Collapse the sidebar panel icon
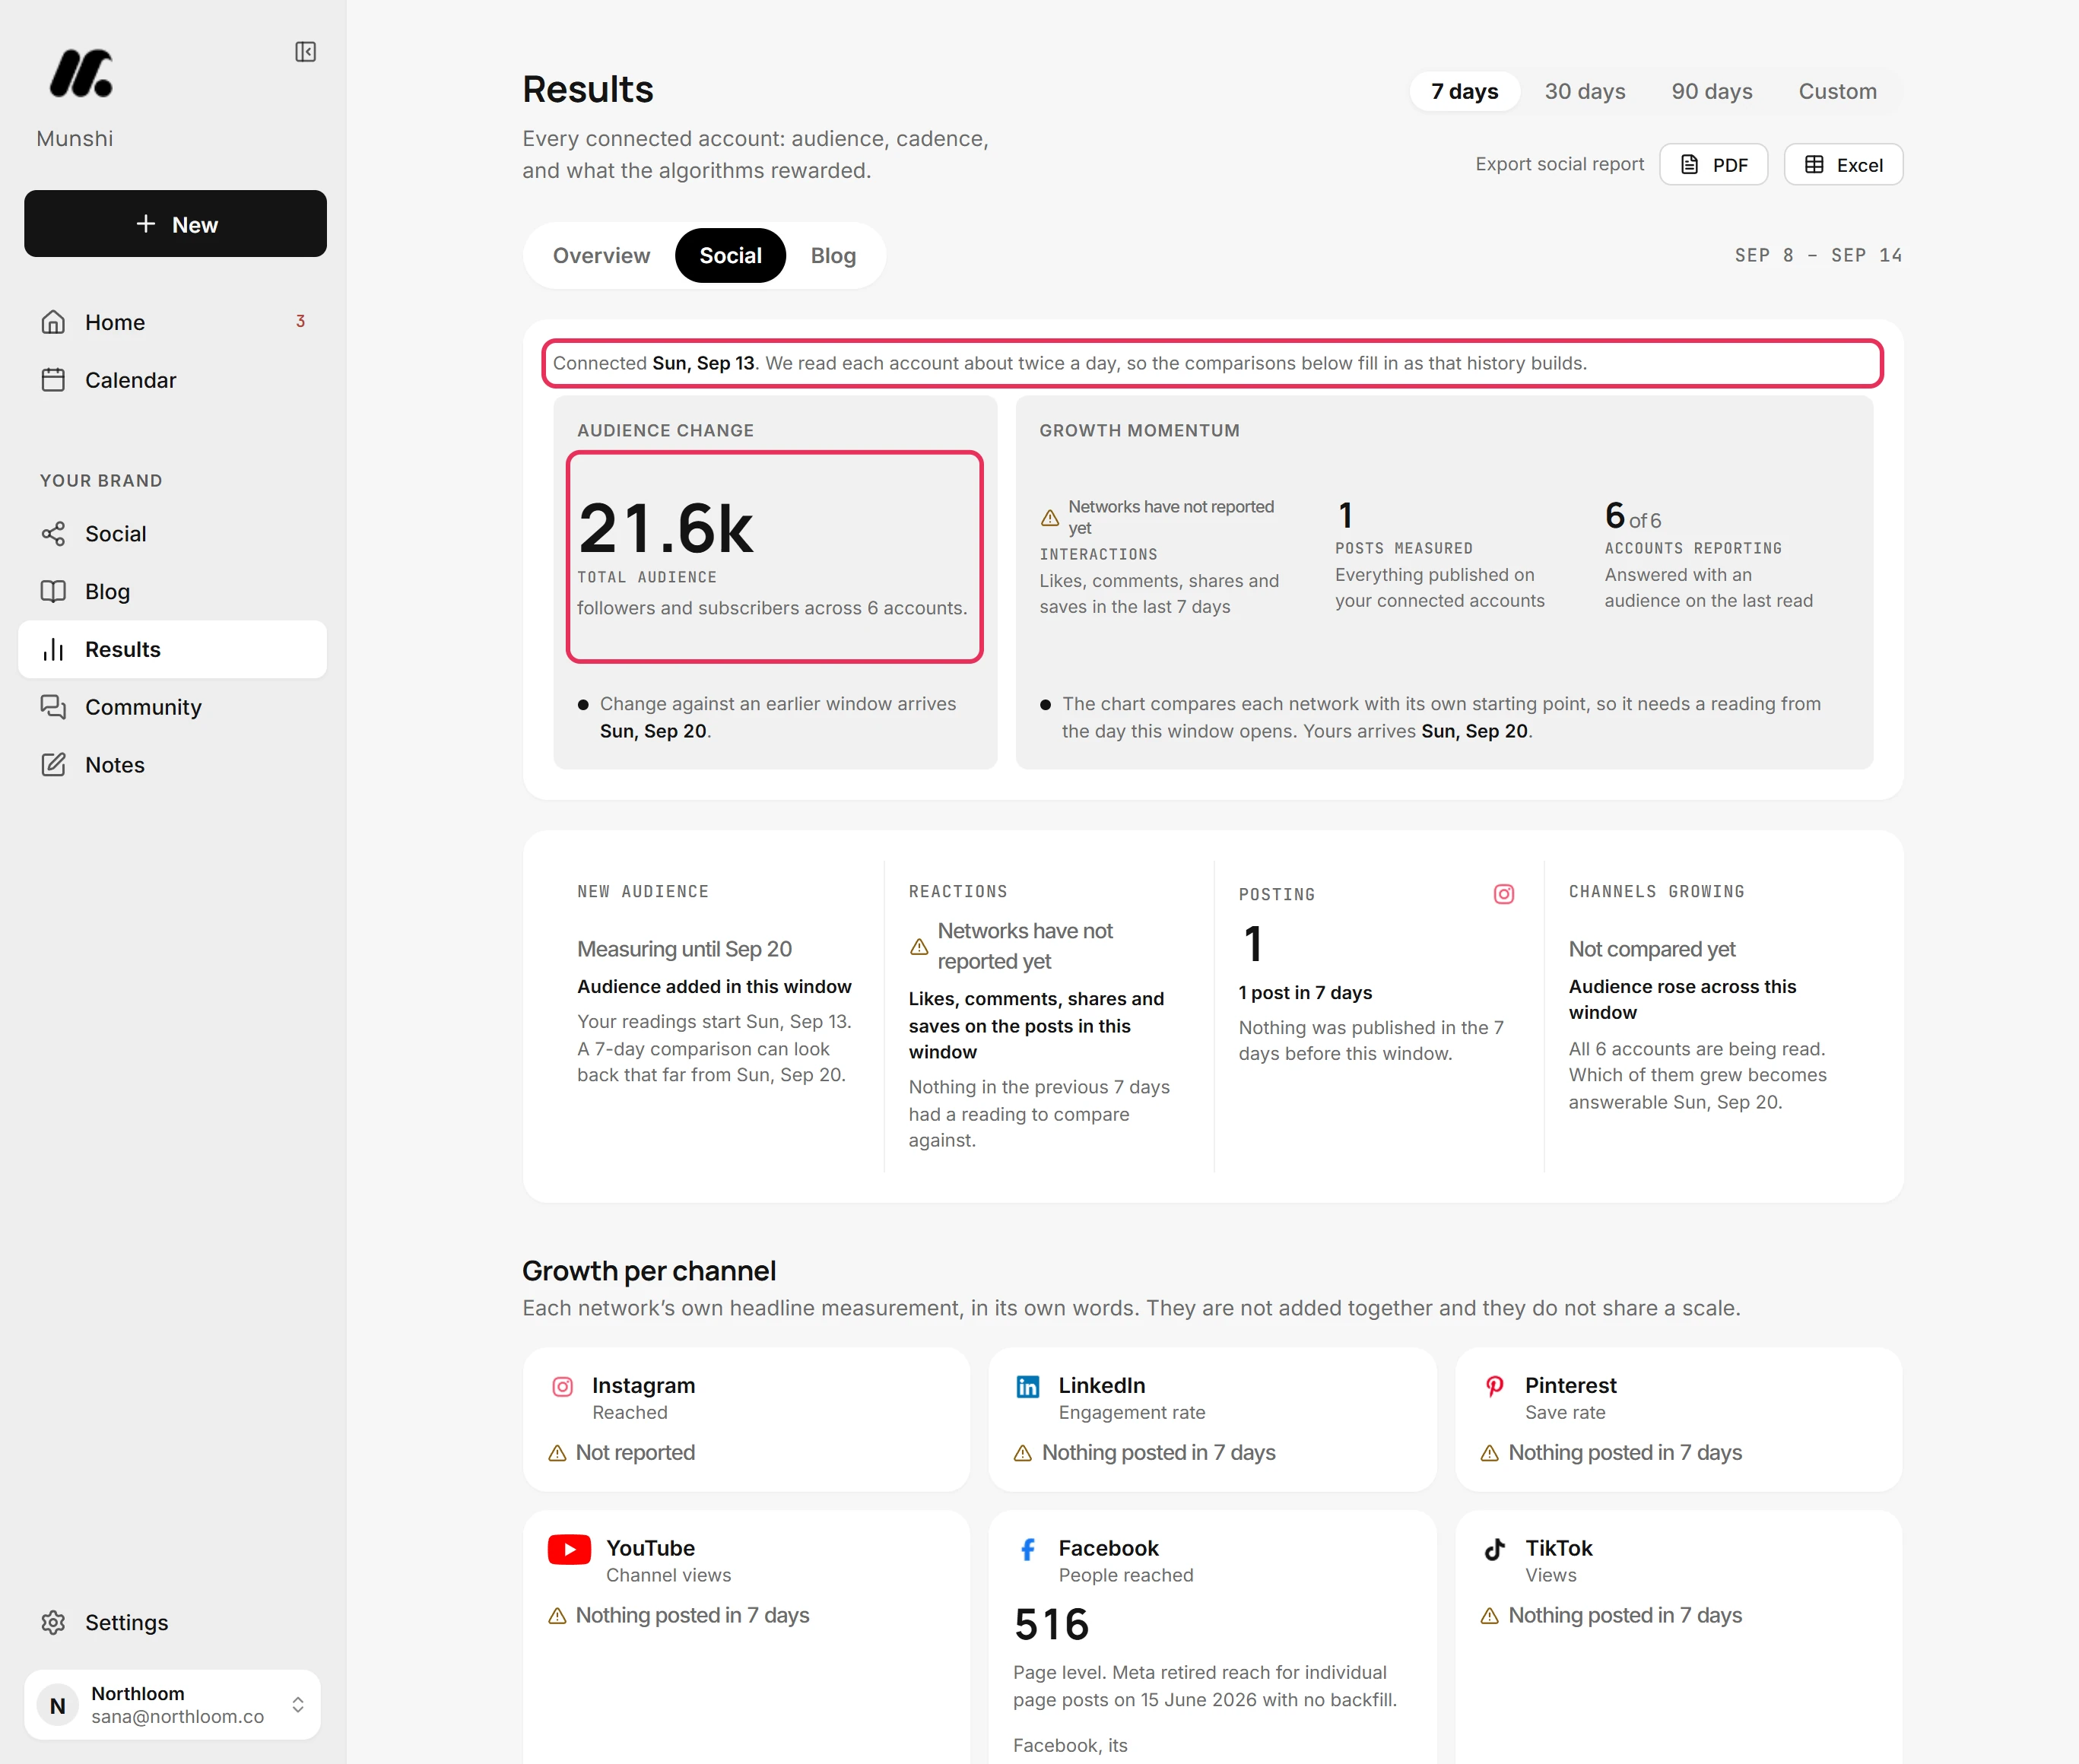The height and width of the screenshot is (1764, 2079). point(306,52)
